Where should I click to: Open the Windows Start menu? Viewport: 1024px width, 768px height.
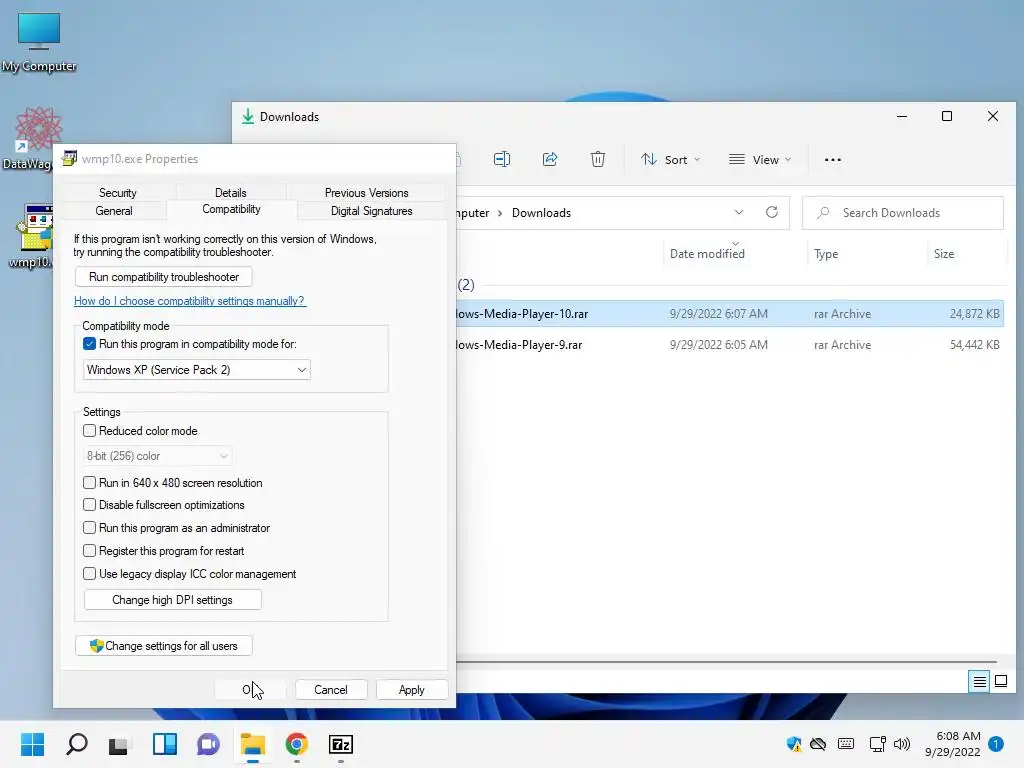(32, 744)
